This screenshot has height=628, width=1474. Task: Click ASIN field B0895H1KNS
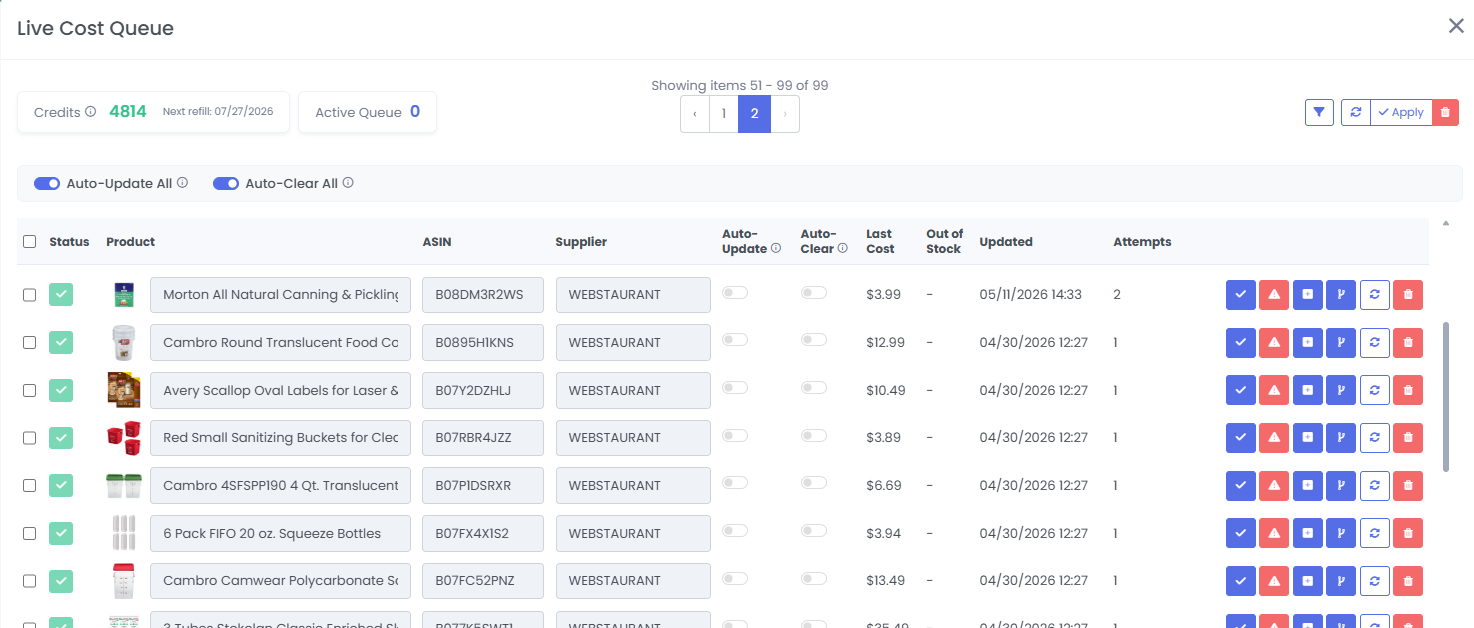pyautogui.click(x=483, y=342)
